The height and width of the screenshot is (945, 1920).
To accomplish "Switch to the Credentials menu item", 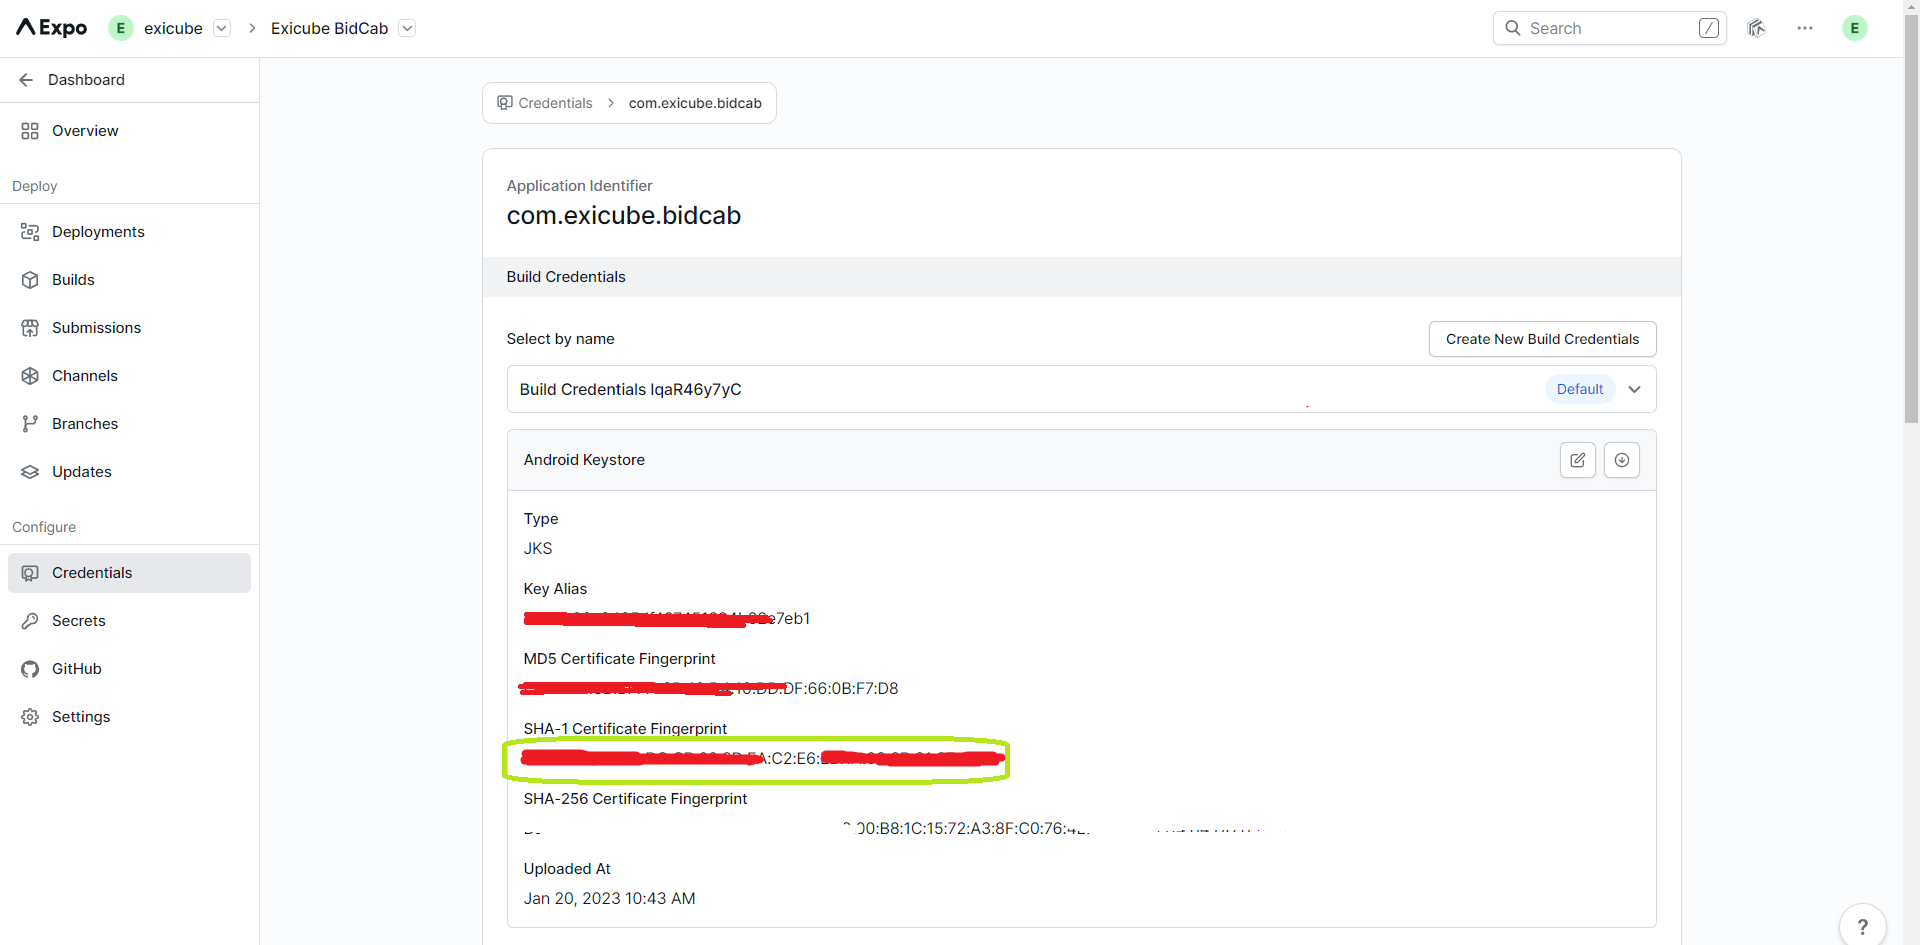I will (x=91, y=572).
